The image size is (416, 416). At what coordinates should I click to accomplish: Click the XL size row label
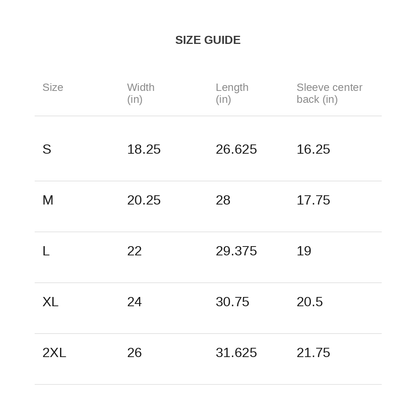tap(50, 302)
